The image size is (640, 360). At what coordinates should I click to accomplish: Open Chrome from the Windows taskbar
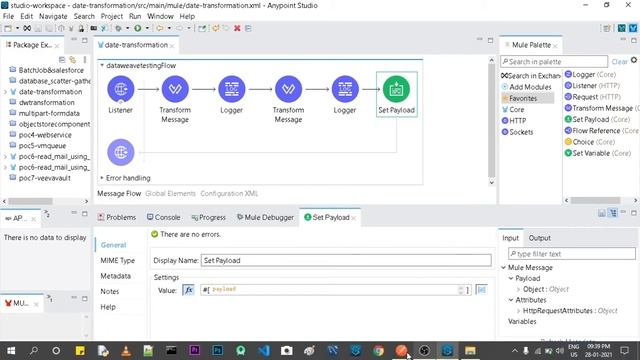point(378,351)
